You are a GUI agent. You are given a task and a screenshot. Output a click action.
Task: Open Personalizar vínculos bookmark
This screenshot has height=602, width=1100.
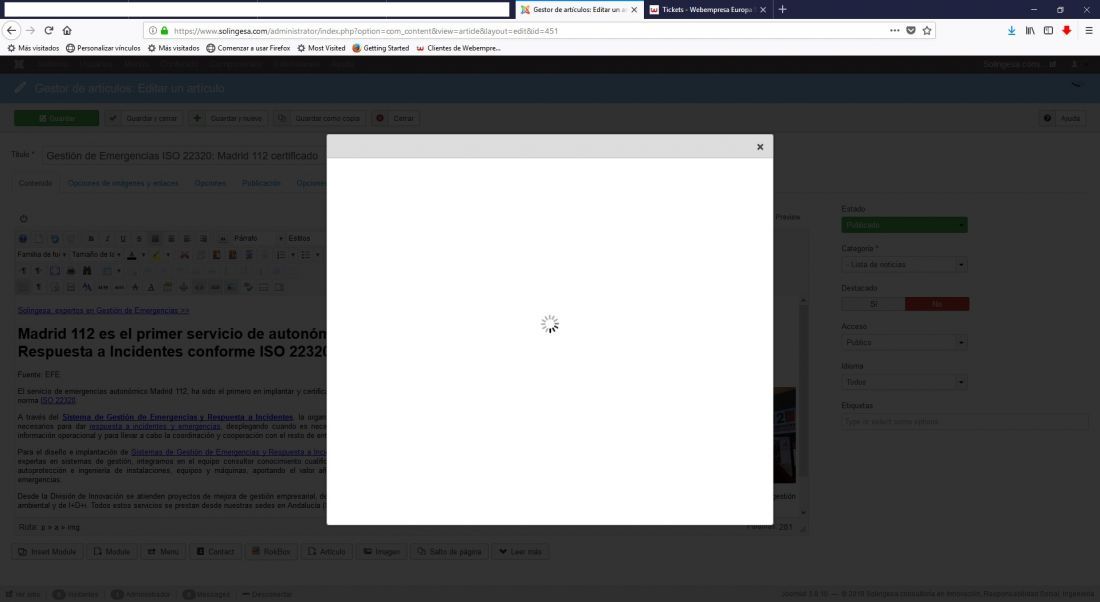click(x=103, y=48)
